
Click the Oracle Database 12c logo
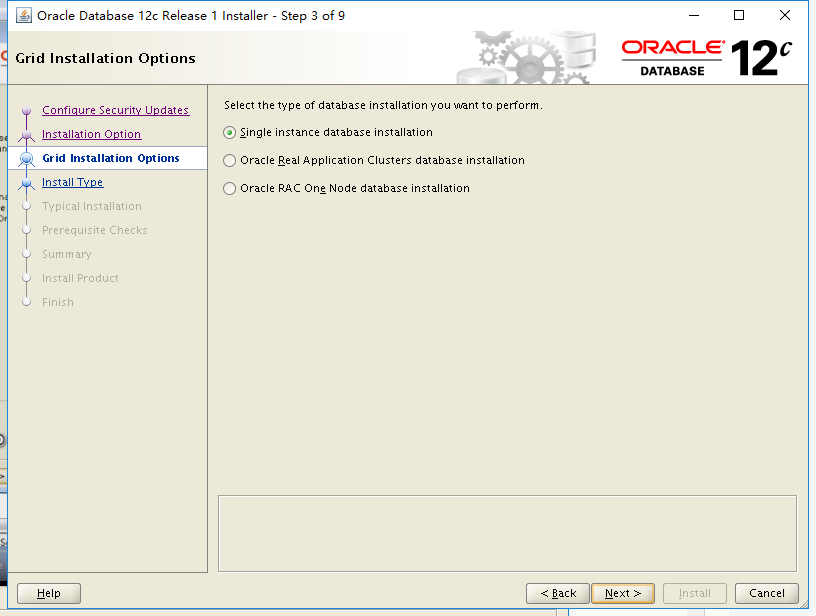coord(707,58)
